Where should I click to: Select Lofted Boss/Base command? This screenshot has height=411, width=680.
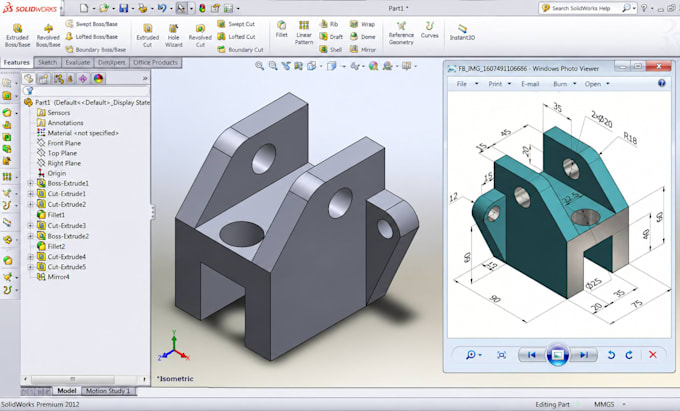pos(92,37)
